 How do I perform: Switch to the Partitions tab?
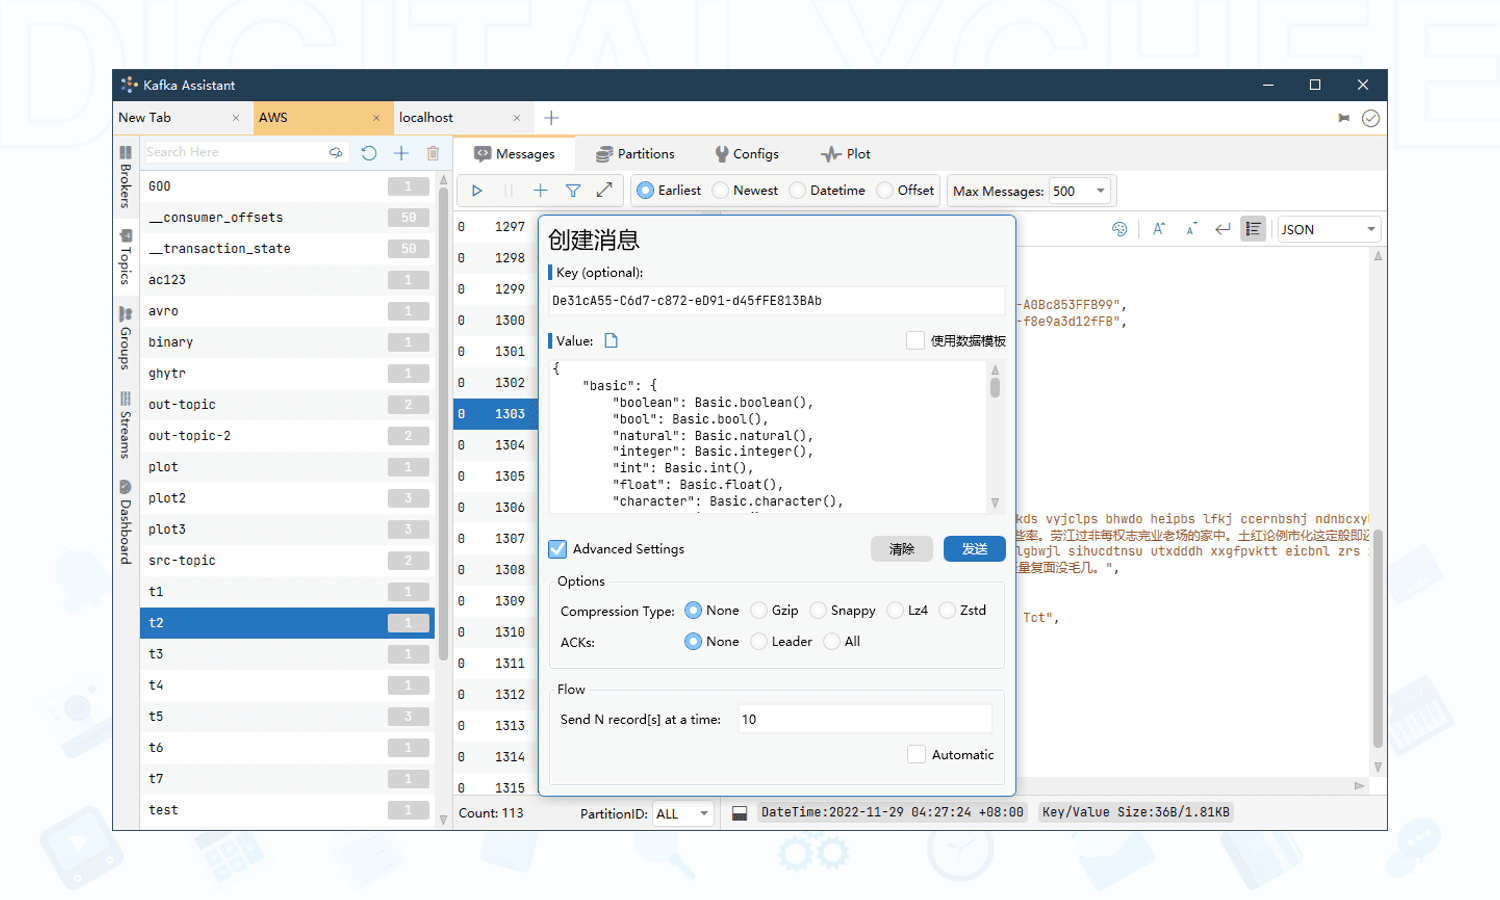pyautogui.click(x=637, y=153)
